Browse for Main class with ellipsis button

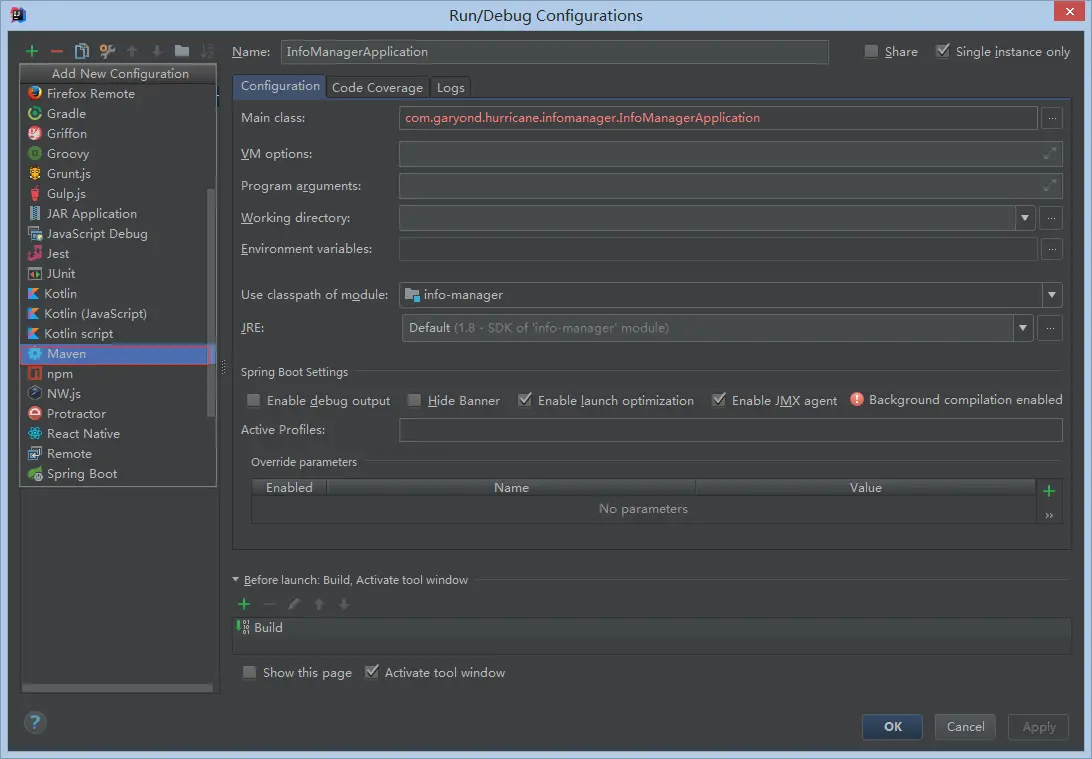pos(1052,118)
